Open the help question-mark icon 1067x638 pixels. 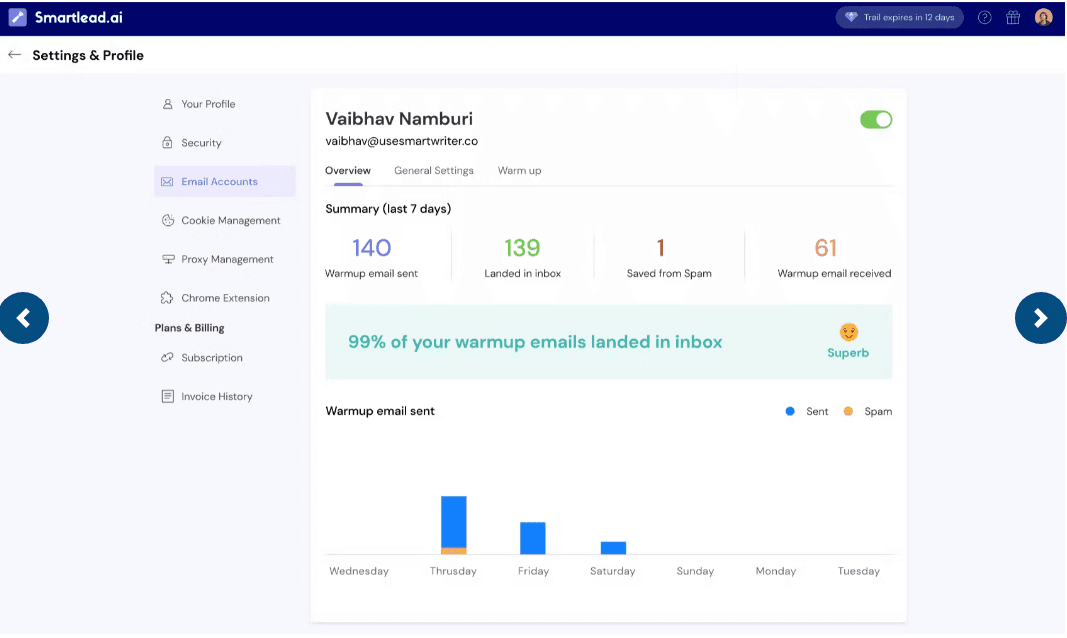983,17
